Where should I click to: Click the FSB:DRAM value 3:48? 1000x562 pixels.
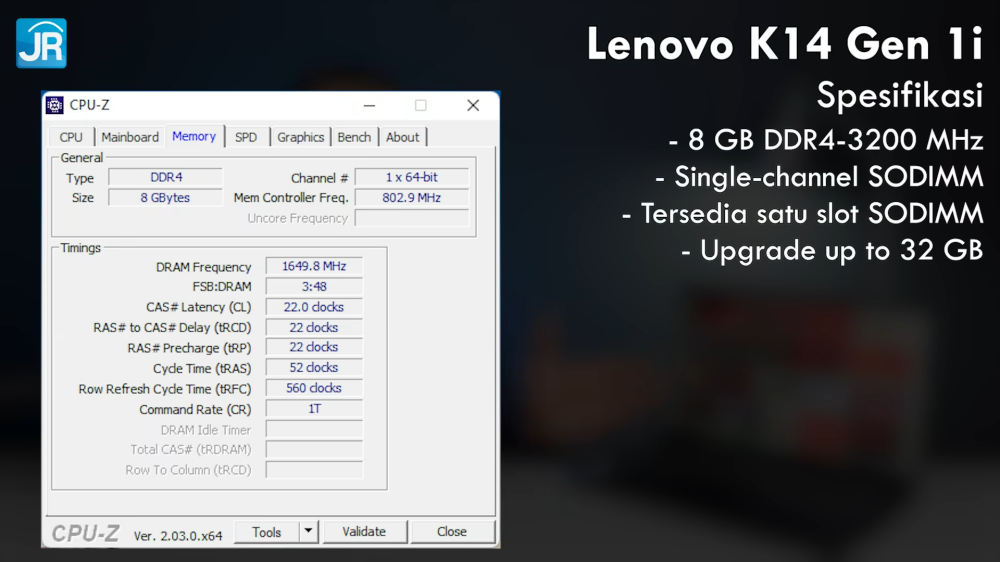(x=314, y=286)
